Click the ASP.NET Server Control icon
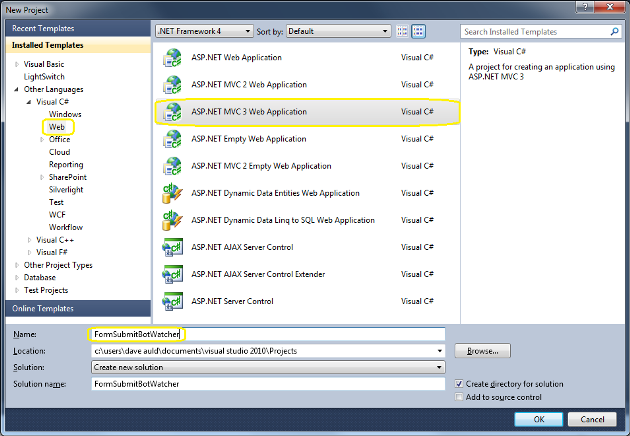 [172, 301]
